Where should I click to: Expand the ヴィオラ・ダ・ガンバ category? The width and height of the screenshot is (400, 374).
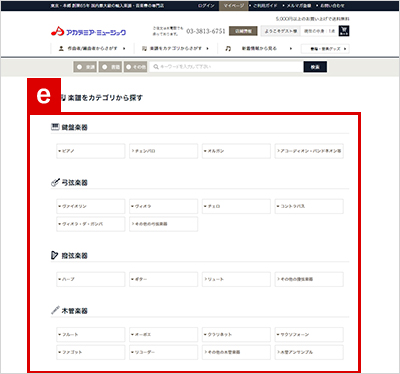91,224
